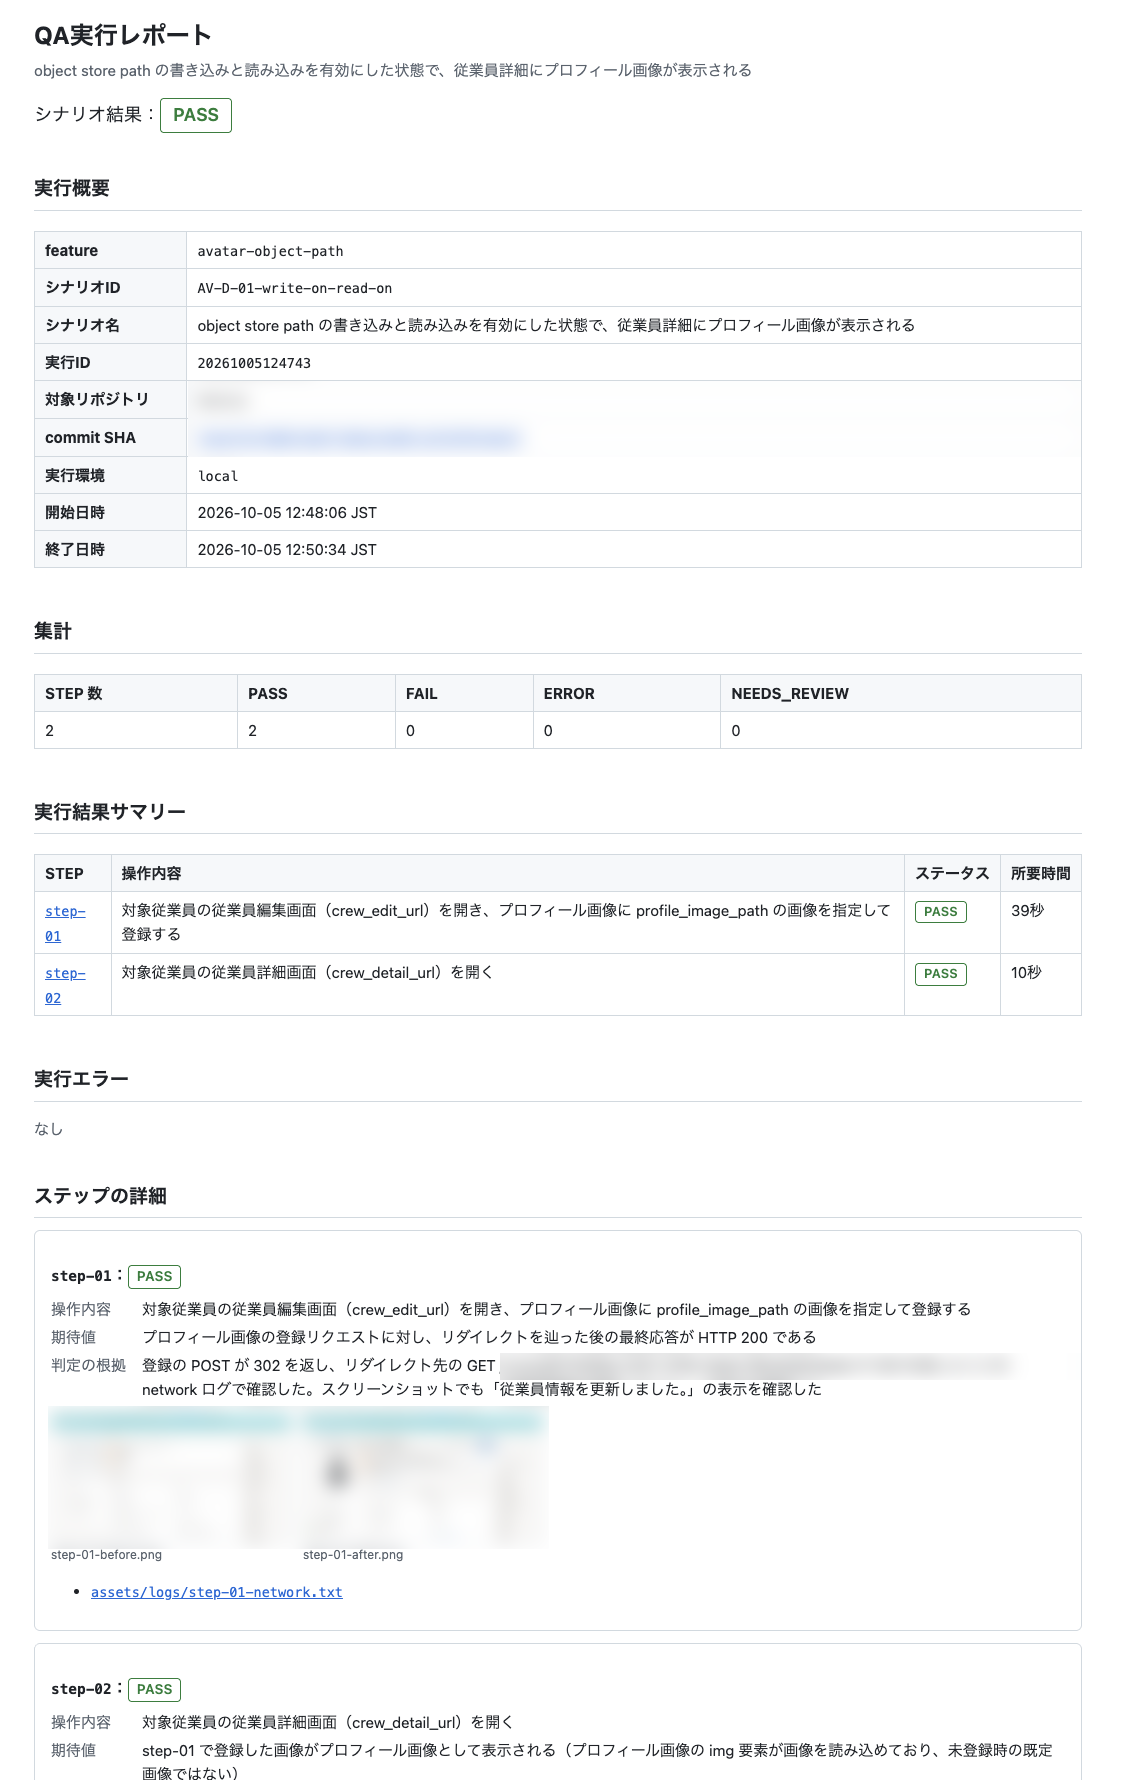Select start time 2026-10-05 12:48:06 JST
Image resolution: width=1140 pixels, height=1780 pixels.
(287, 513)
